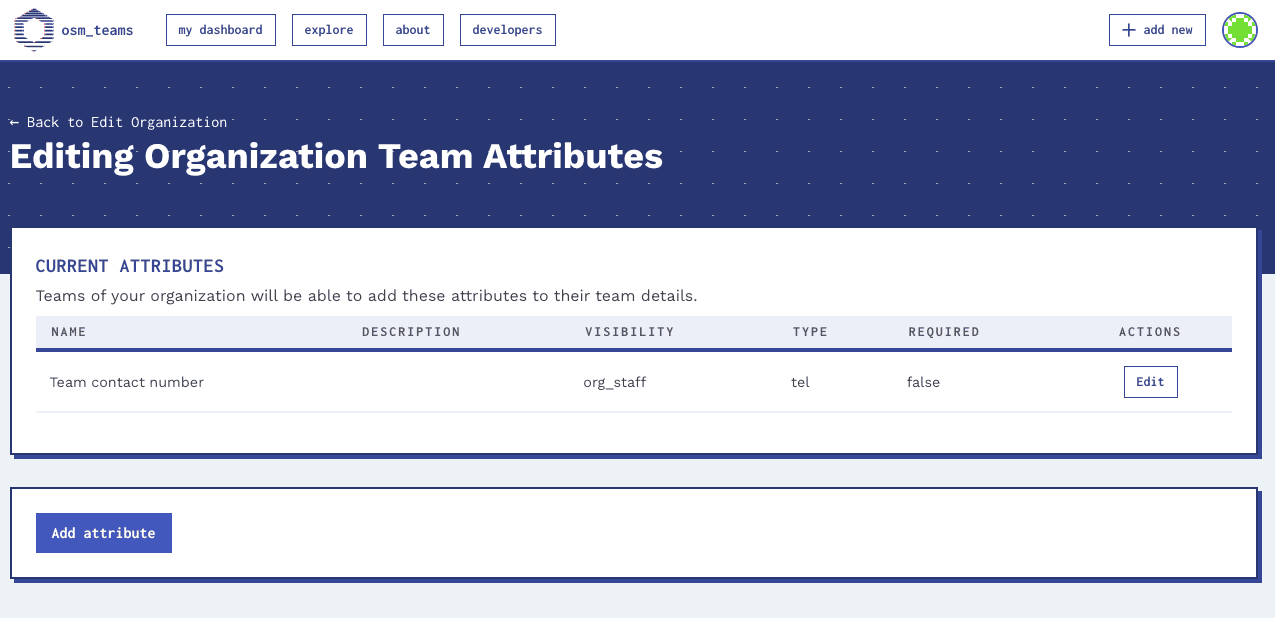Follow the Back to Edit Organization link

(x=117, y=122)
